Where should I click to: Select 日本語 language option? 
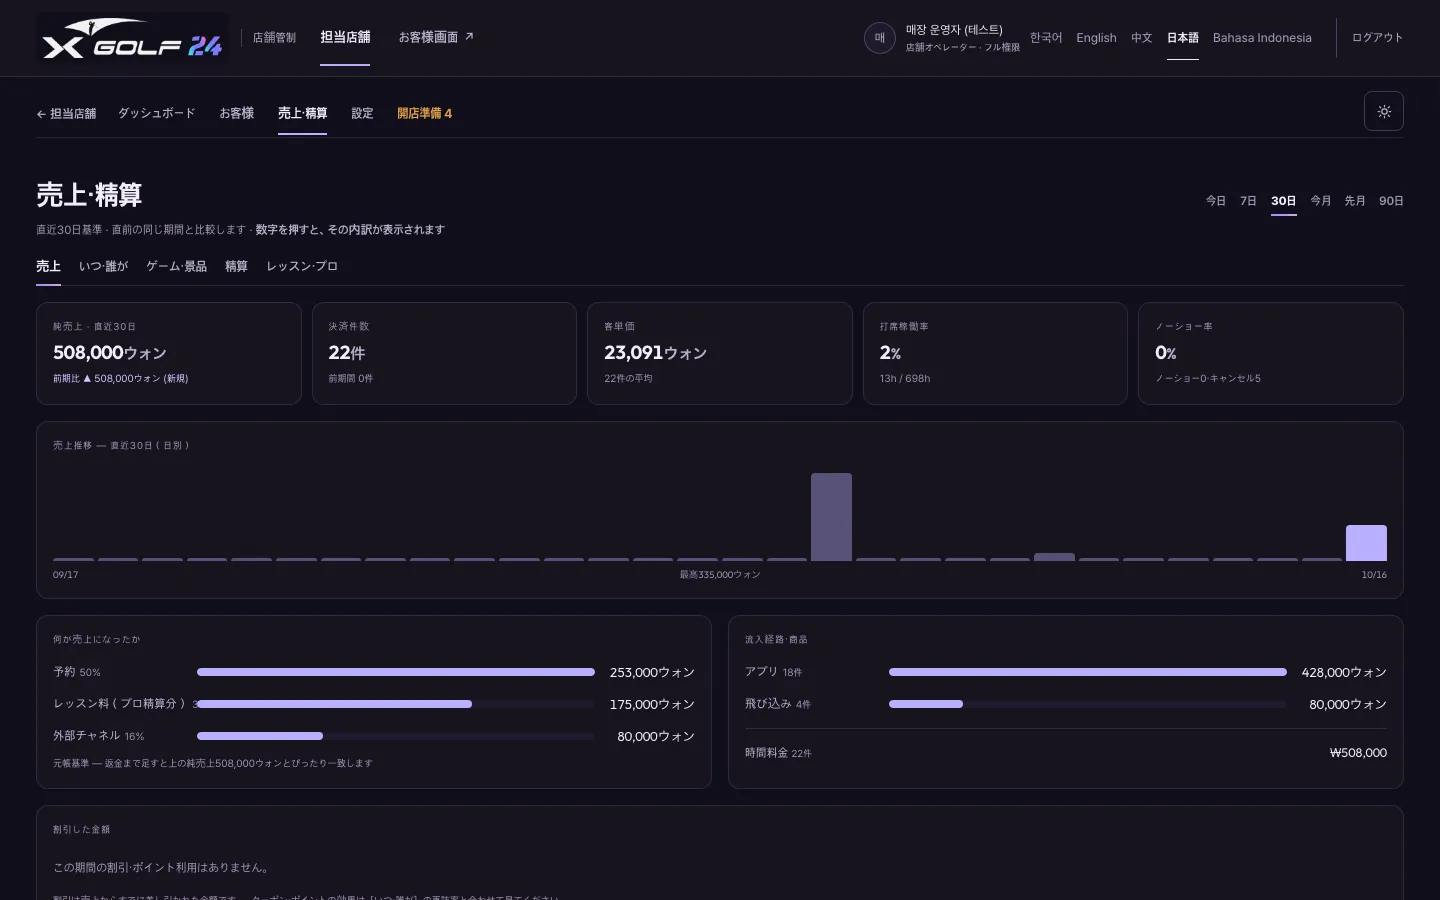[x=1183, y=38]
